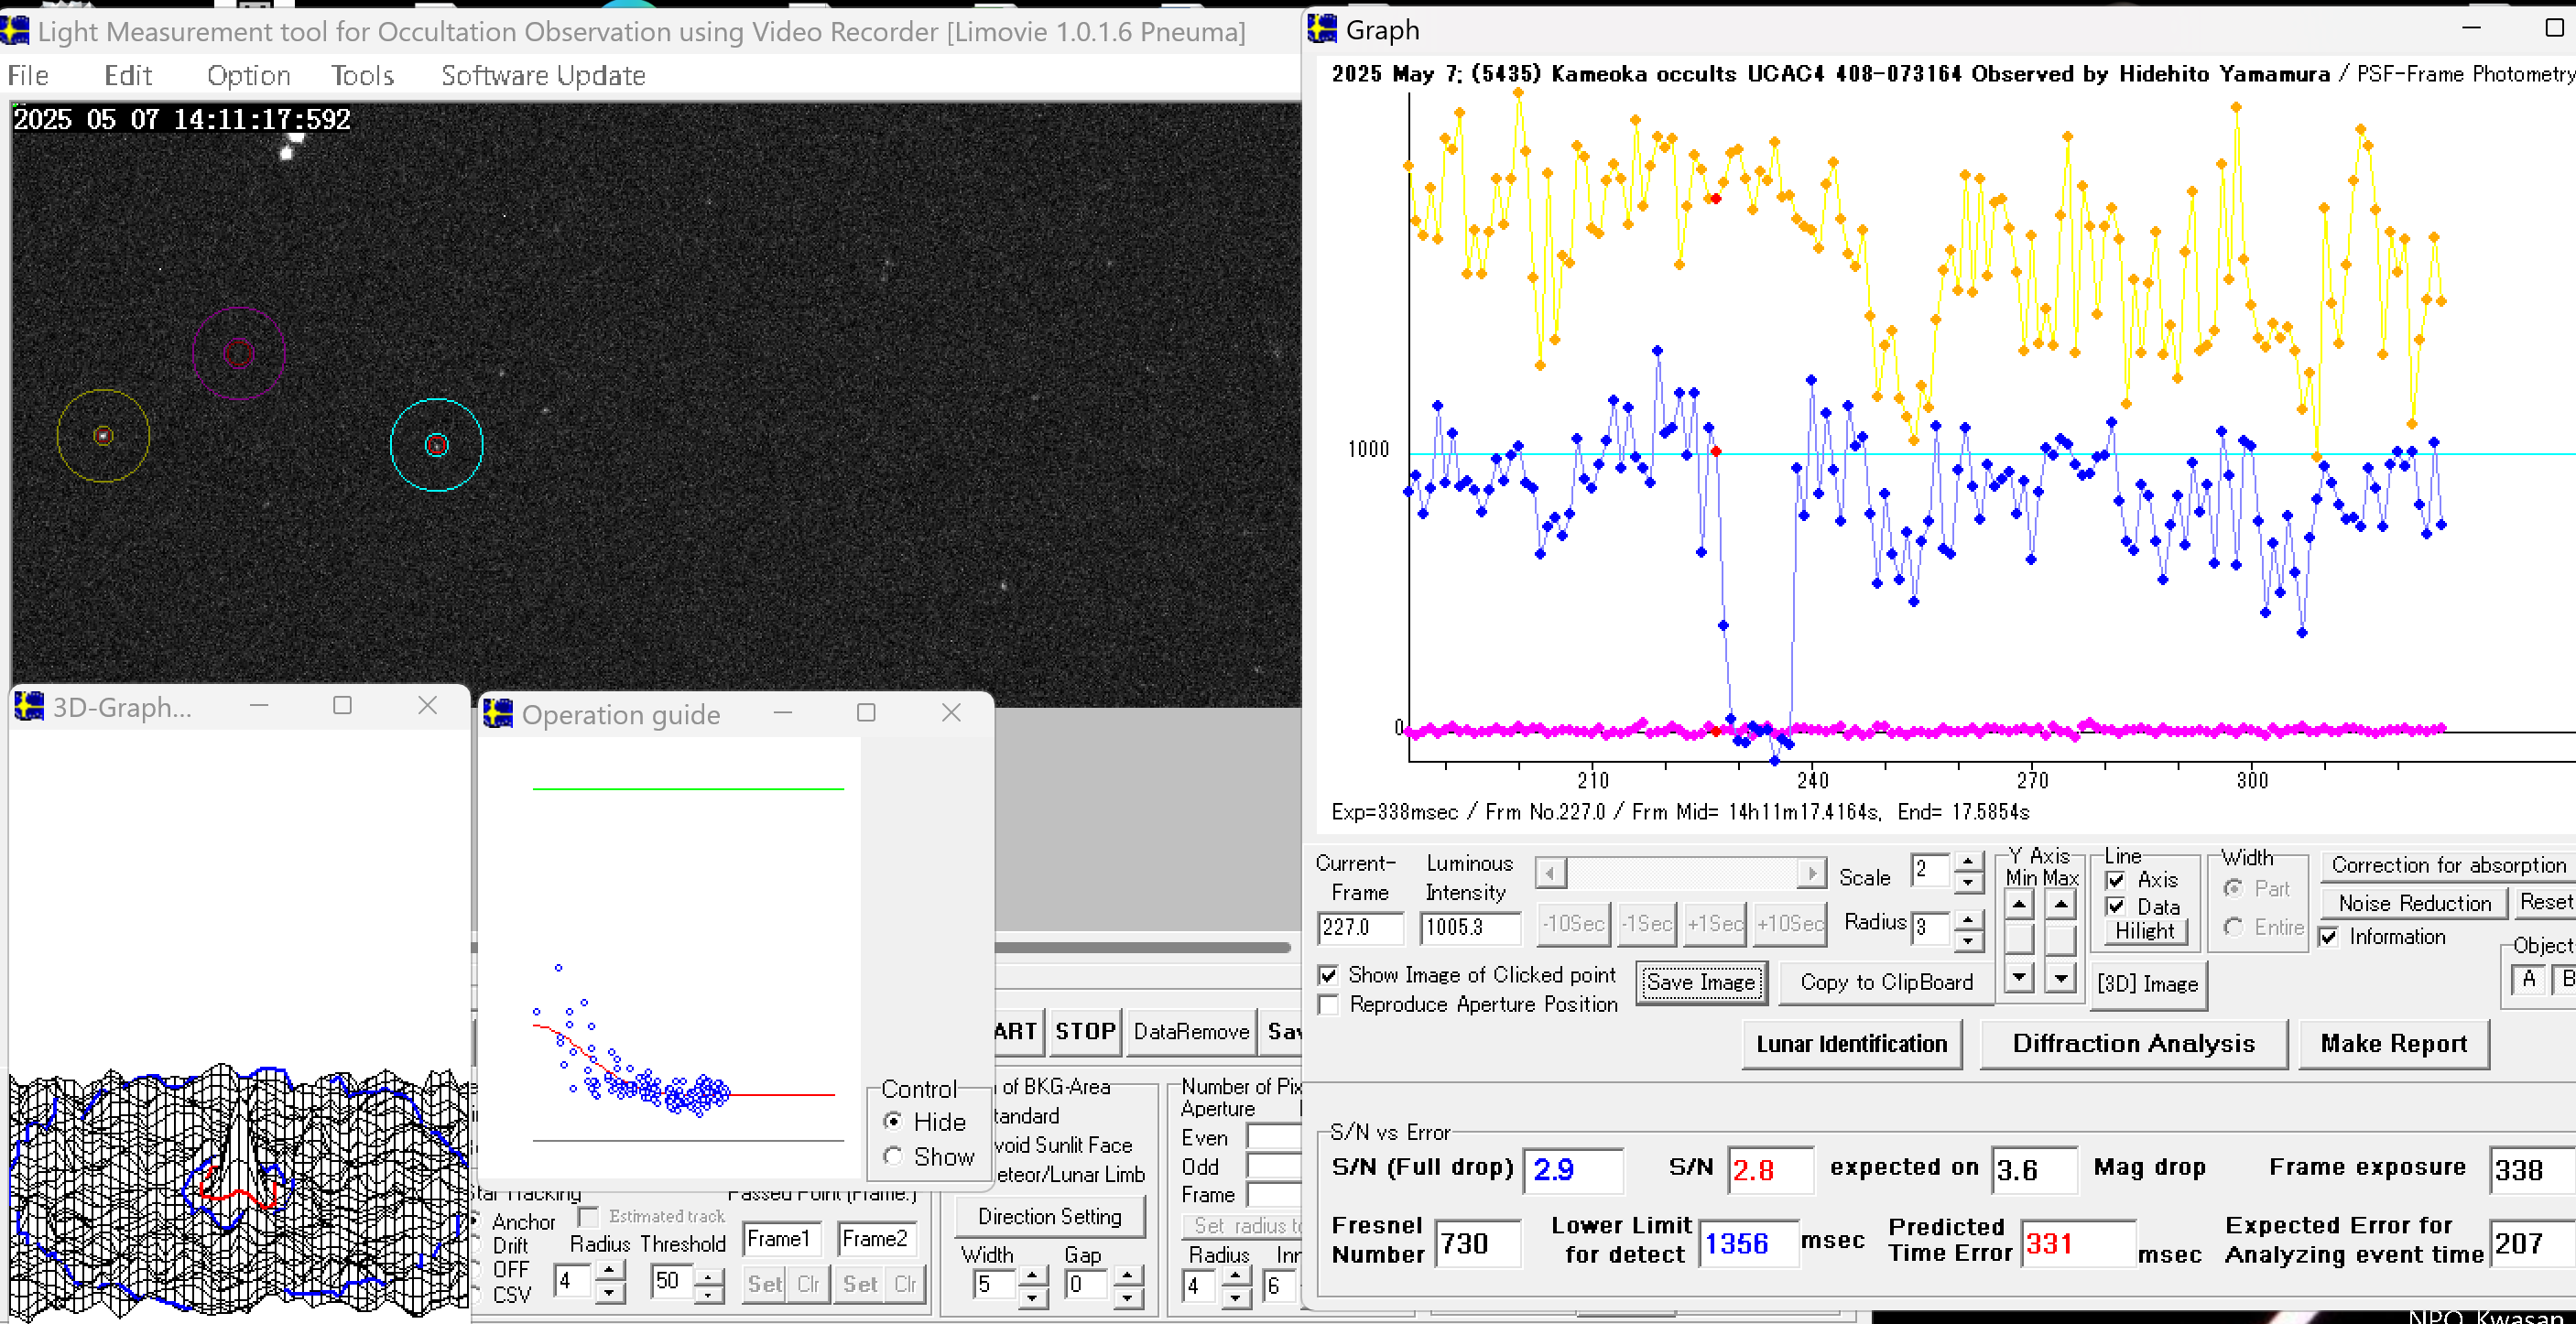Click the scroll-left arrow on the graph position bar

tap(1549, 873)
